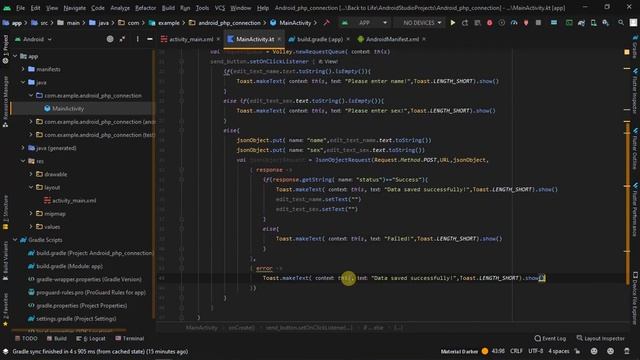The image size is (640, 360).
Task: Open the Project tool window side tab
Action: coord(5,49)
